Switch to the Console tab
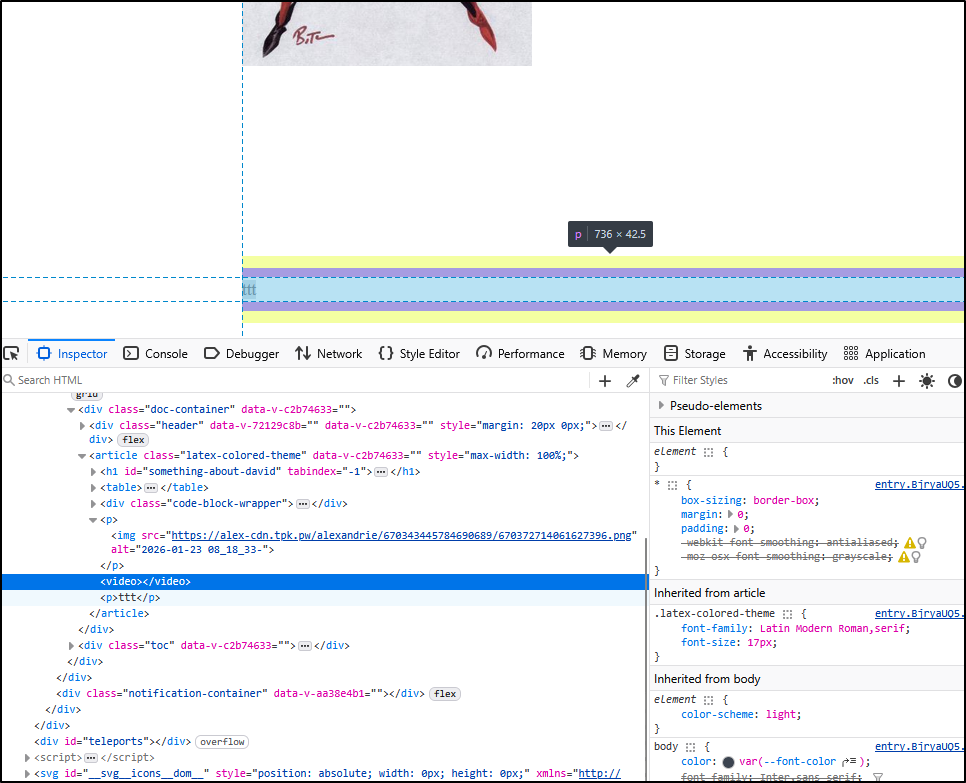966x783 pixels. click(156, 353)
